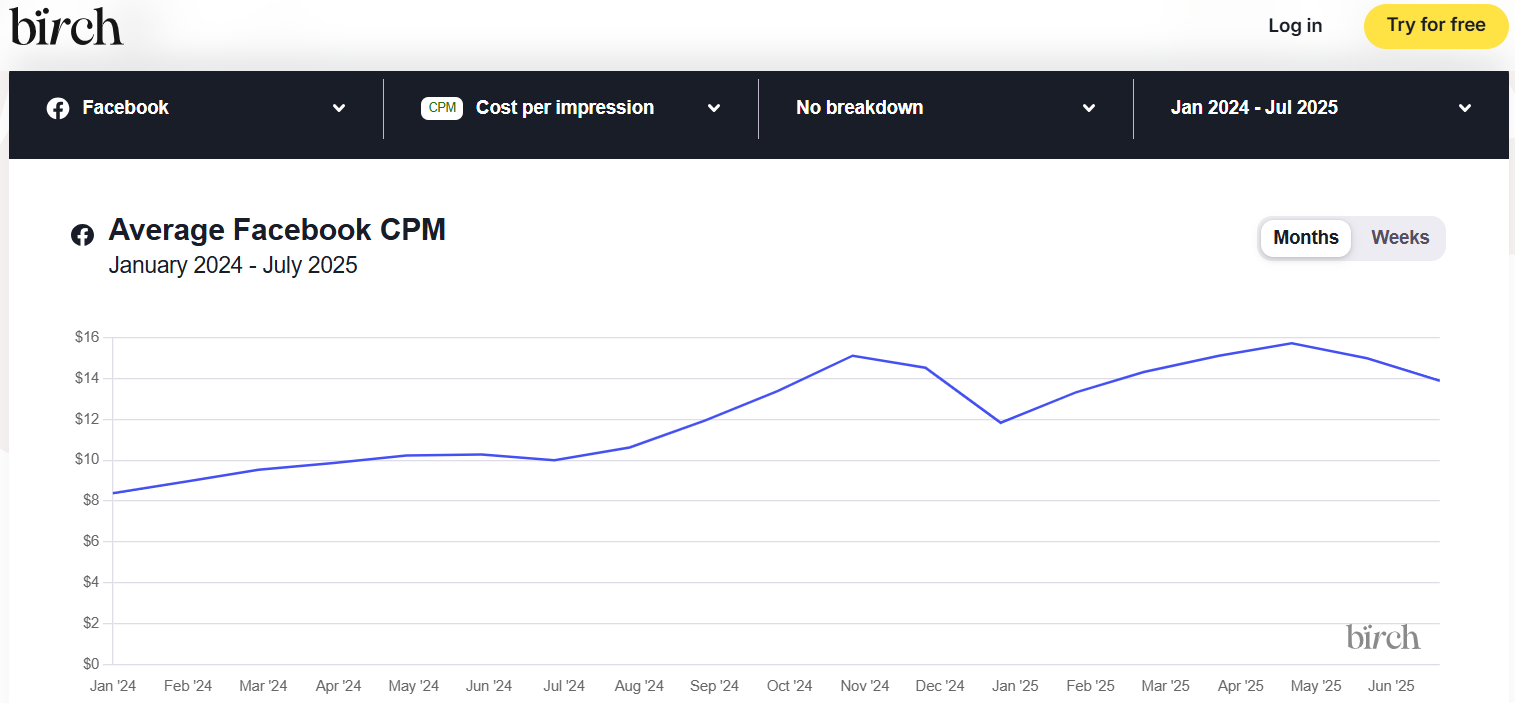Click the $2 y-axis label
Screen dimensions: 1515x703
click(x=90, y=623)
